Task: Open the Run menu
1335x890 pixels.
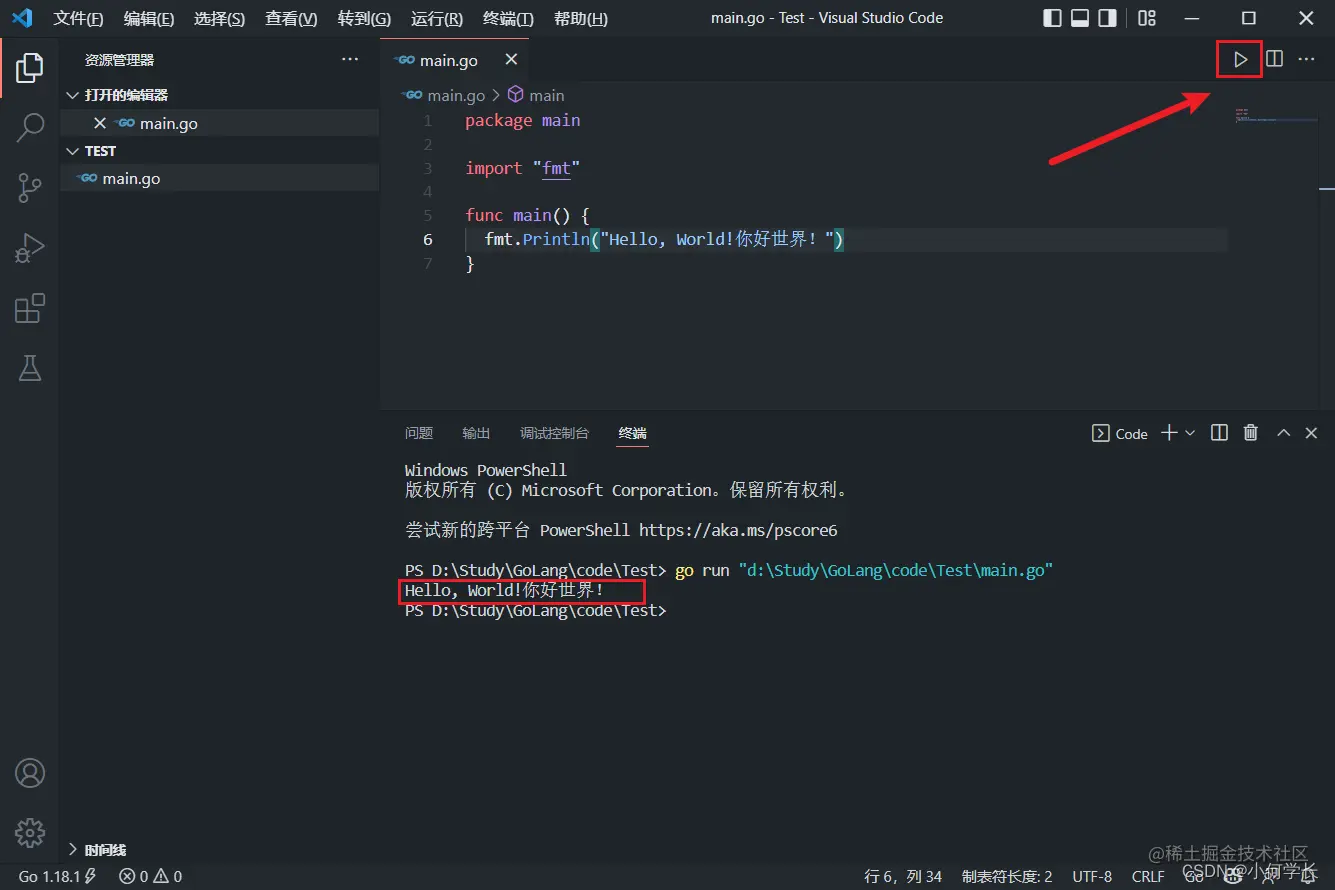Action: pyautogui.click(x=437, y=18)
